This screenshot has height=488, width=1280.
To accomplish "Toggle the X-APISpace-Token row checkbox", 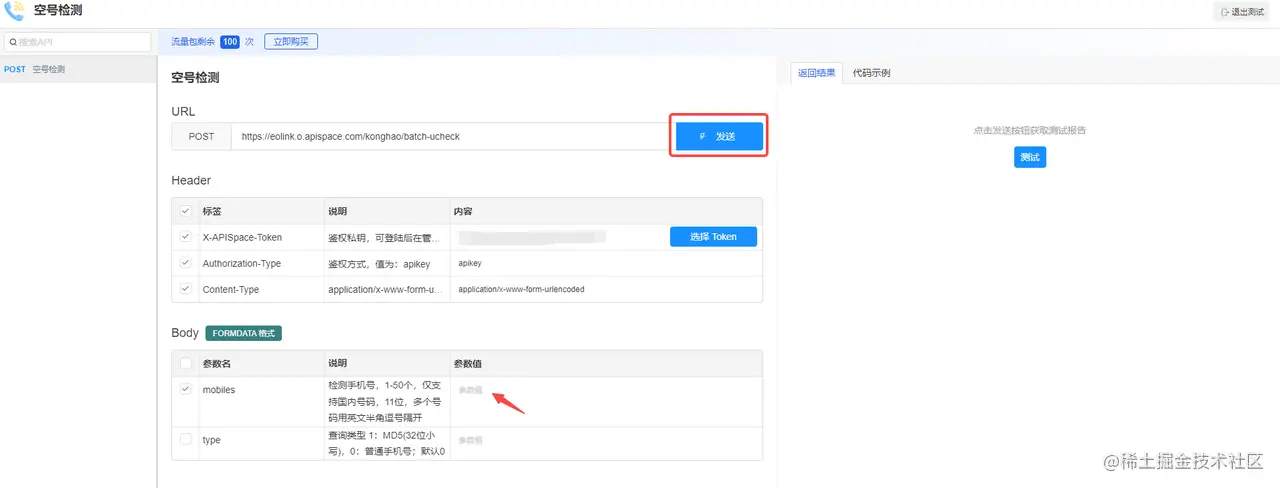I will (185, 237).
